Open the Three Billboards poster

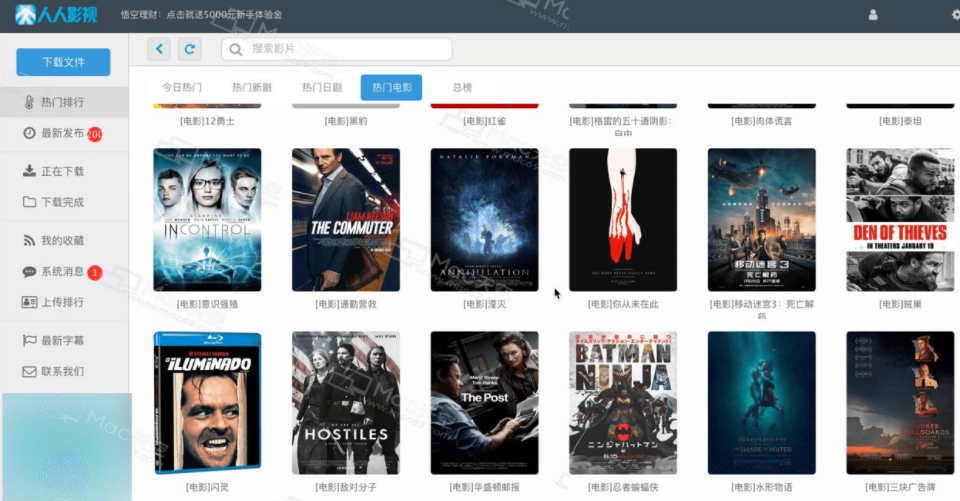coord(900,403)
